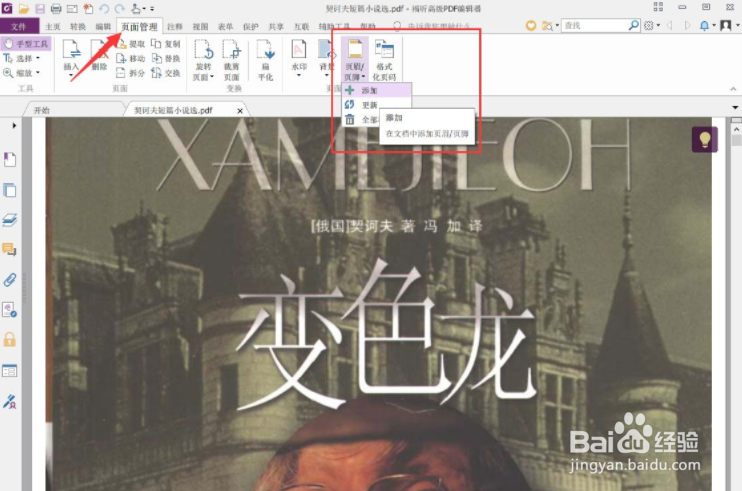This screenshot has height=491, width=742.
Task: Click inside the 查找 search field
Action: (x=594, y=25)
